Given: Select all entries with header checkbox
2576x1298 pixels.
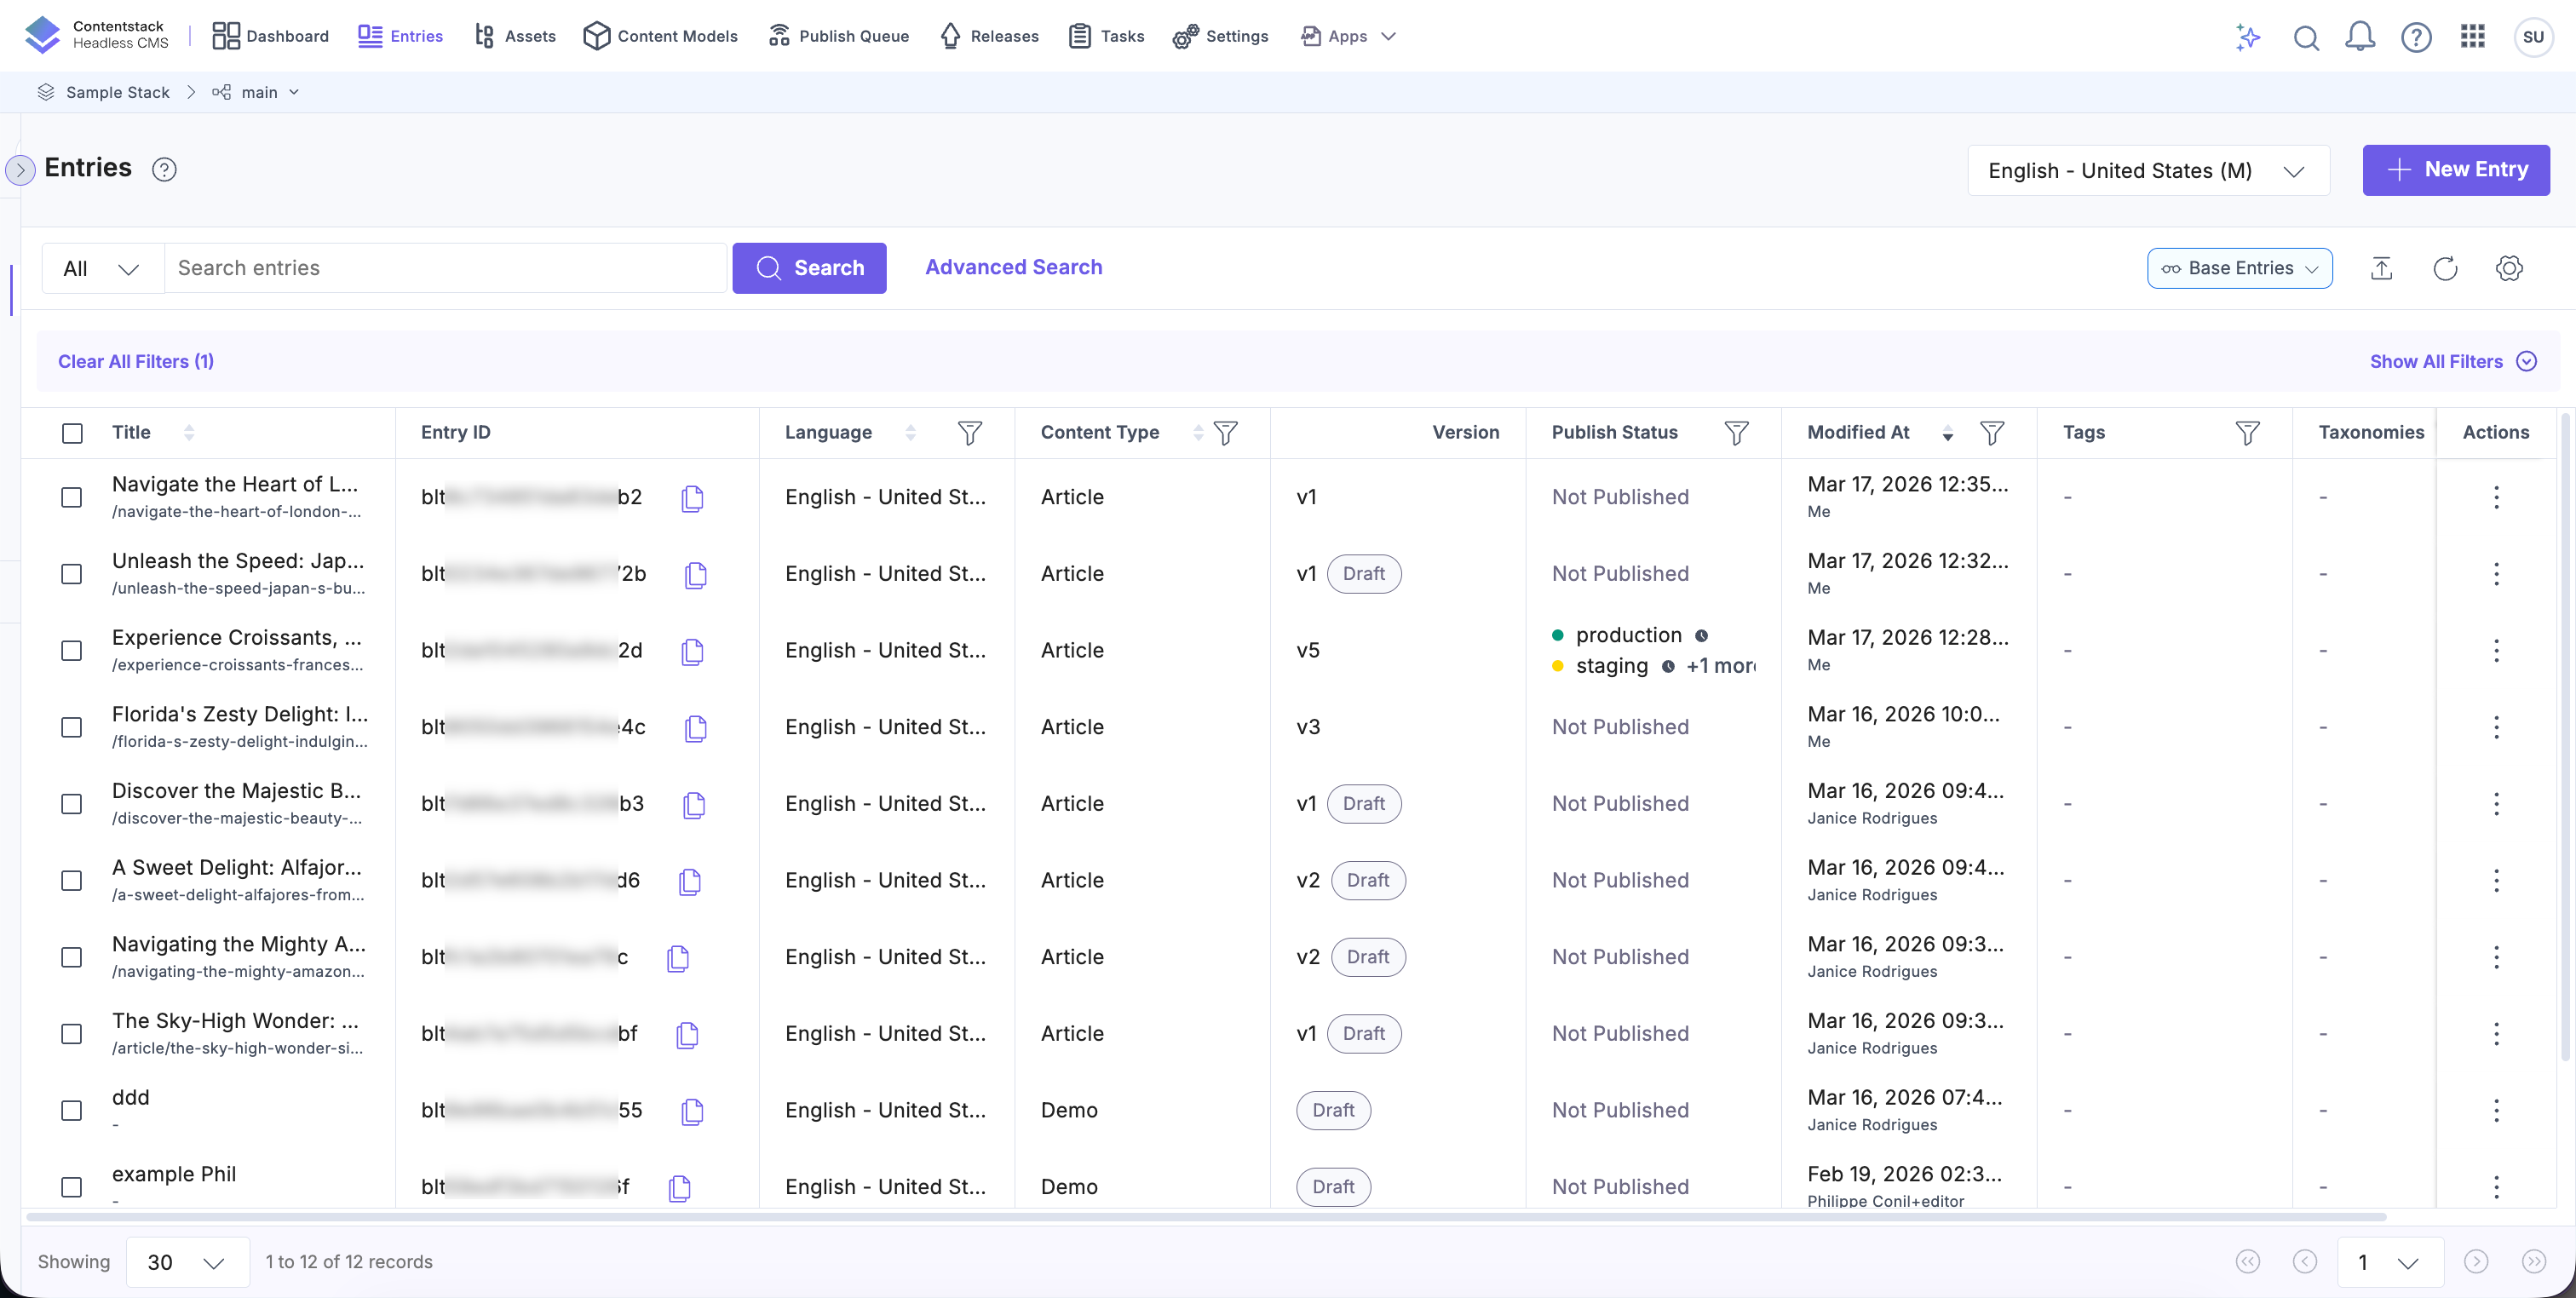Looking at the screenshot, I should coord(72,433).
